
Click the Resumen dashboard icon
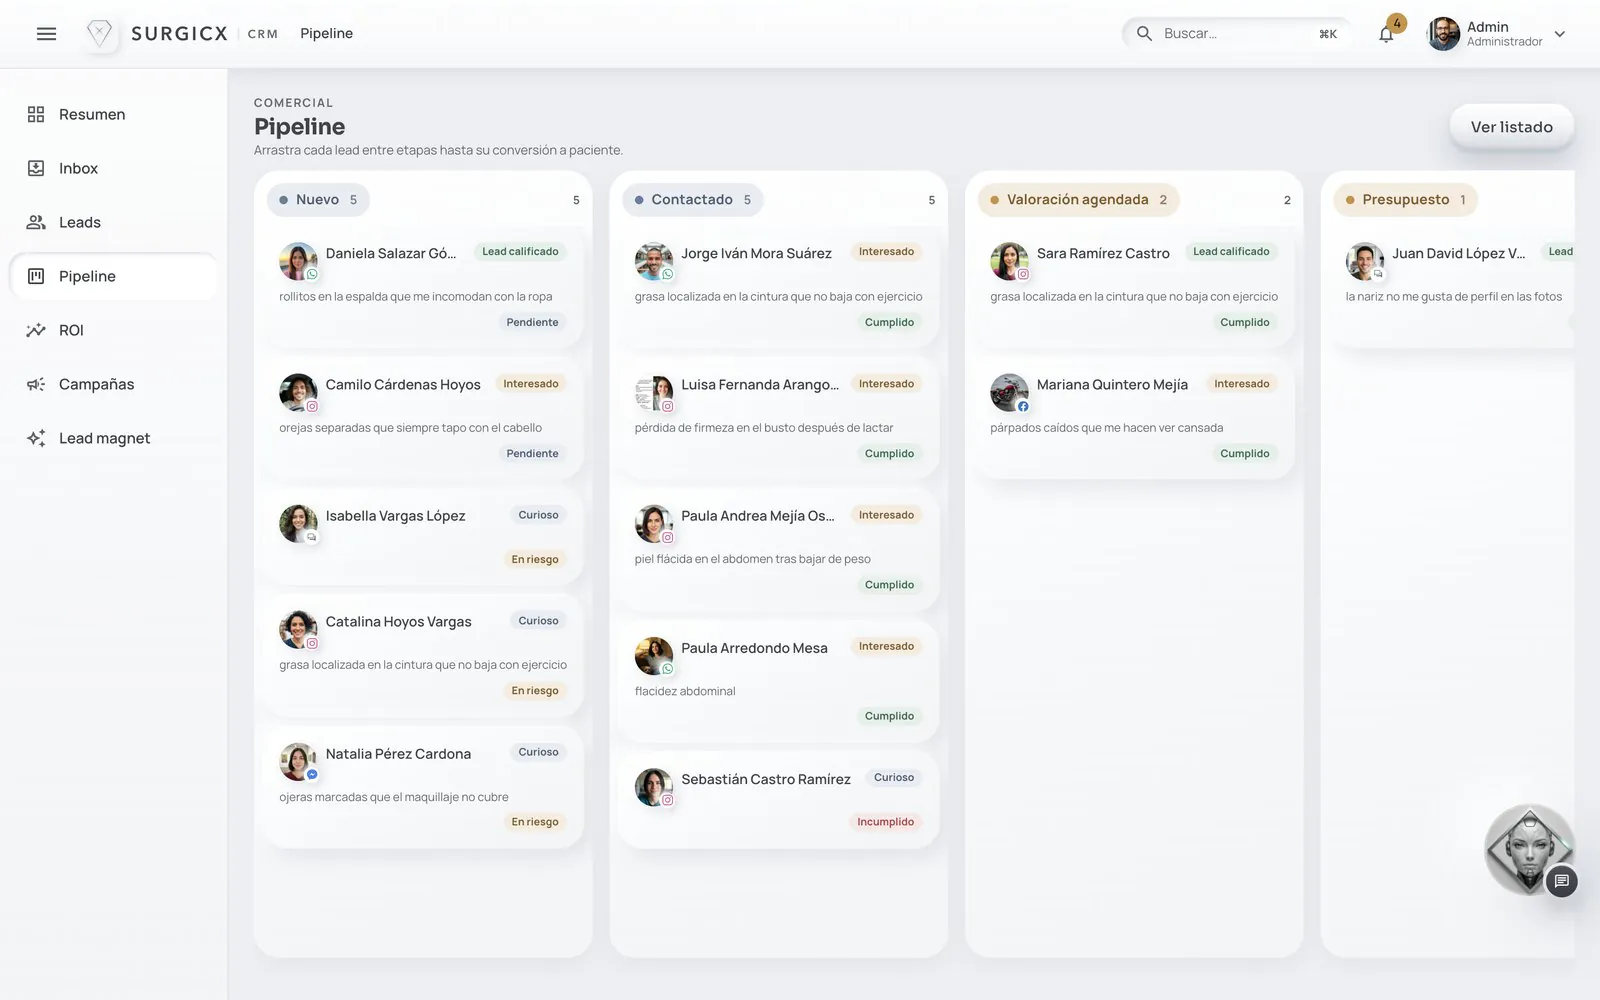[x=36, y=115]
